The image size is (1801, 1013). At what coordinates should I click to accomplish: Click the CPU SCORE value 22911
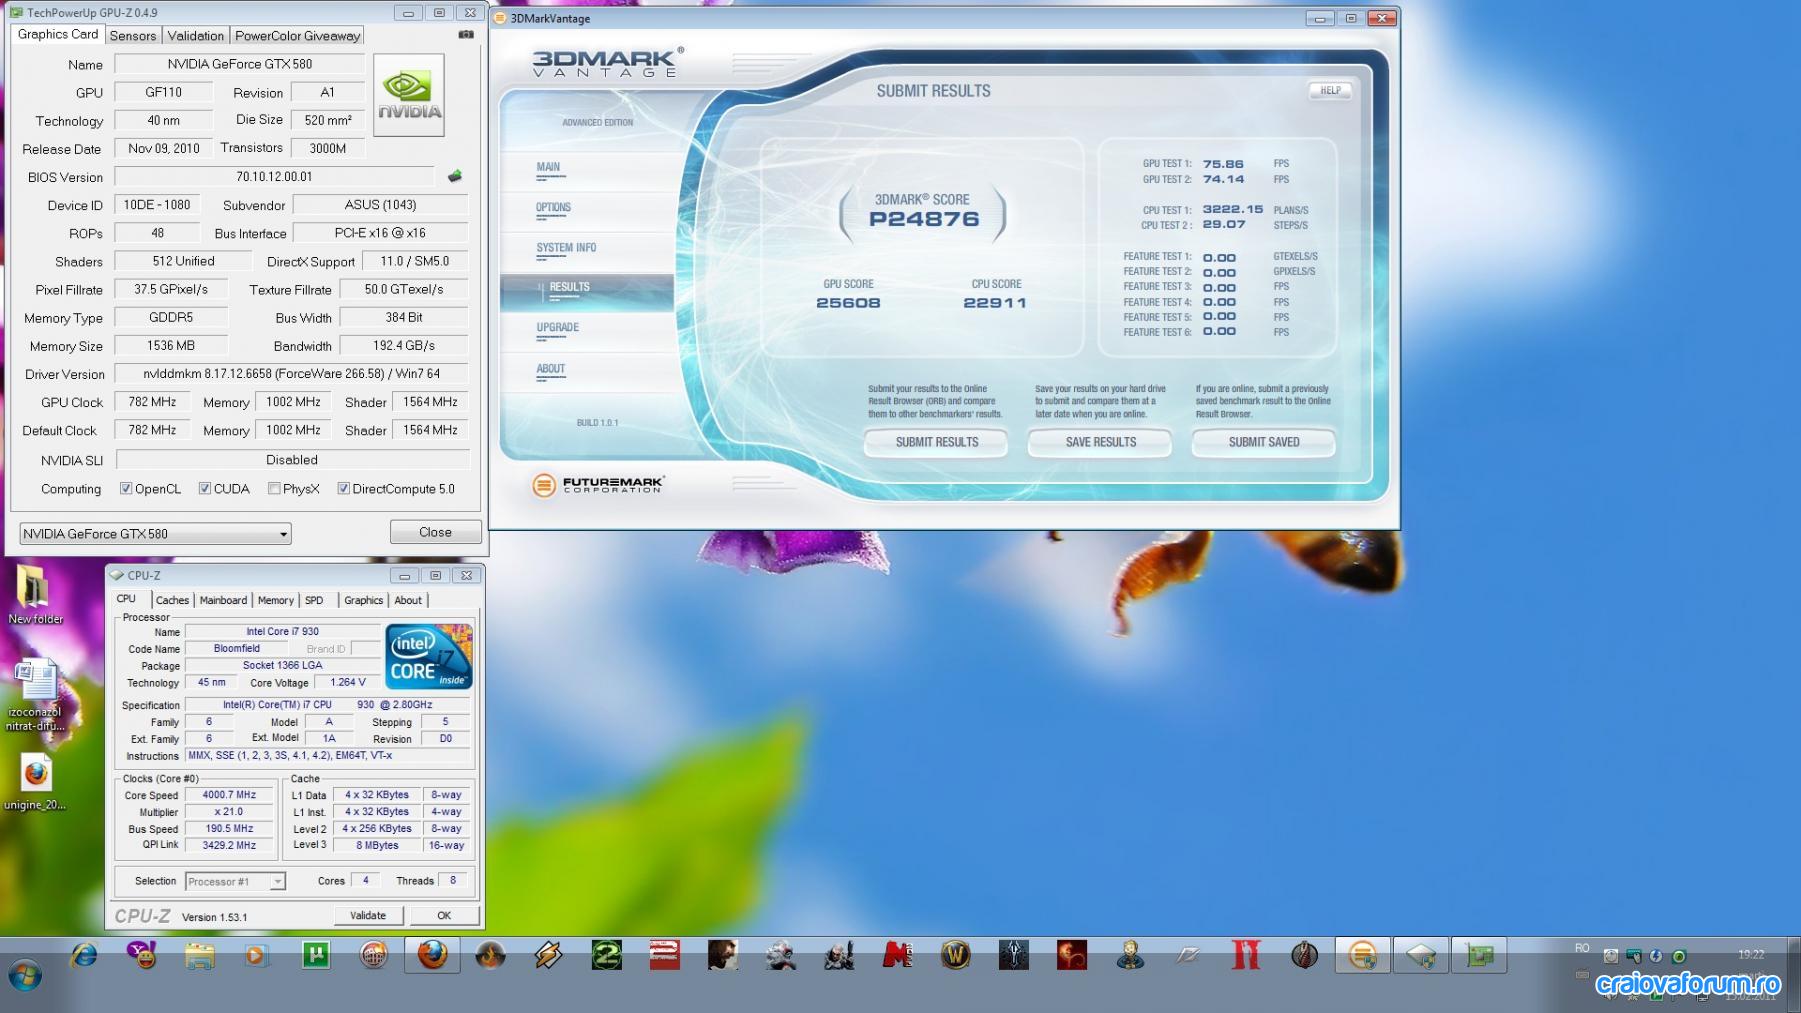click(995, 303)
